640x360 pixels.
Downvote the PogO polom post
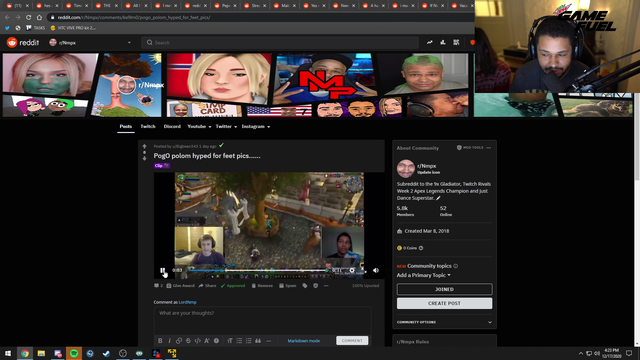coord(144,158)
